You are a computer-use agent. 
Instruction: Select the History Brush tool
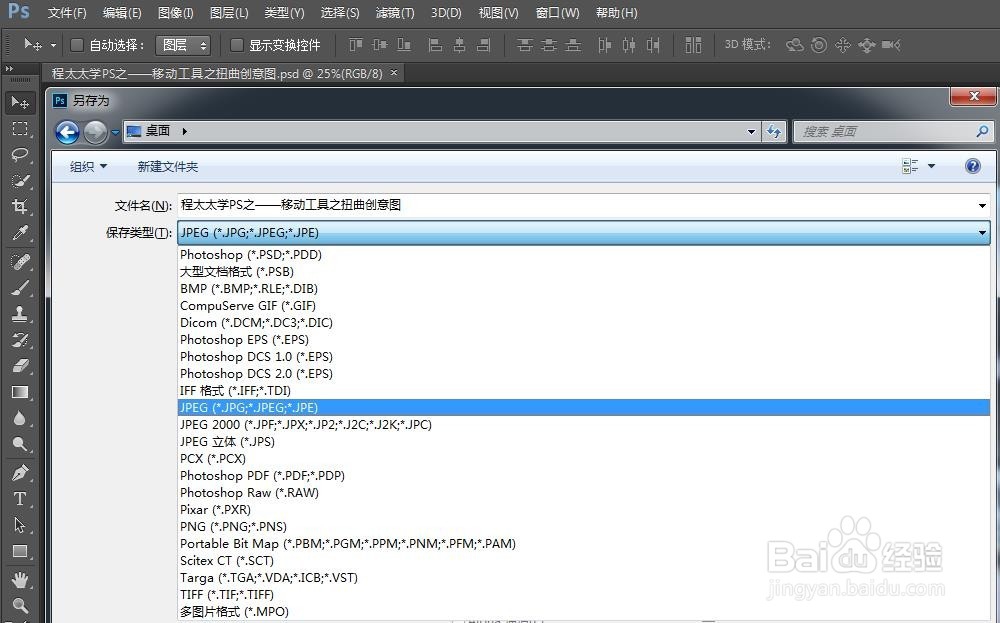tap(20, 340)
